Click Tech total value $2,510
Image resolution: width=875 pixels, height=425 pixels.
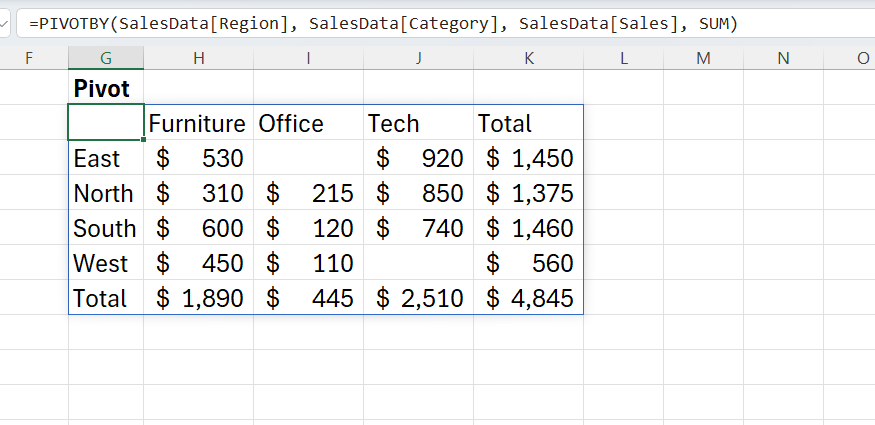[419, 297]
